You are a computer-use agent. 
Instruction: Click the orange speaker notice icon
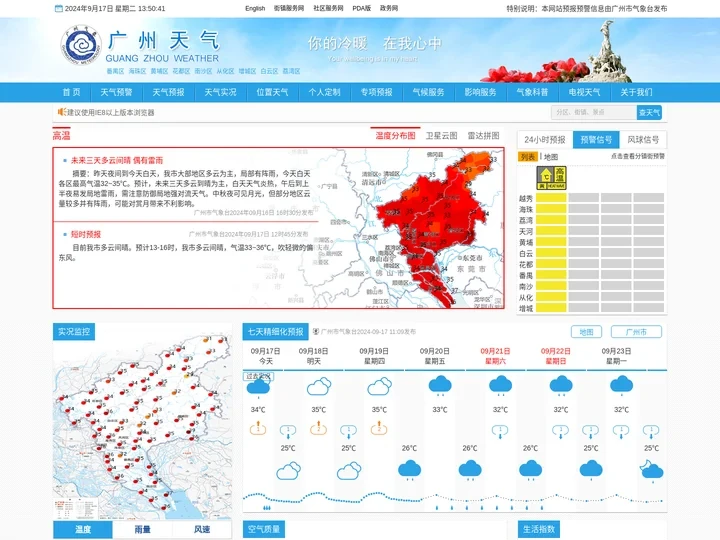point(62,112)
